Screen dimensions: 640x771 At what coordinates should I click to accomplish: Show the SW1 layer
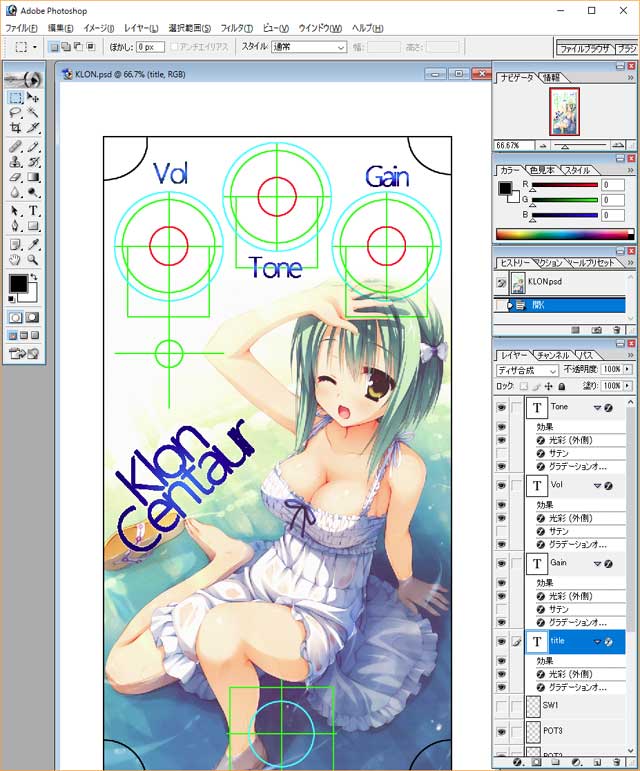click(501, 707)
